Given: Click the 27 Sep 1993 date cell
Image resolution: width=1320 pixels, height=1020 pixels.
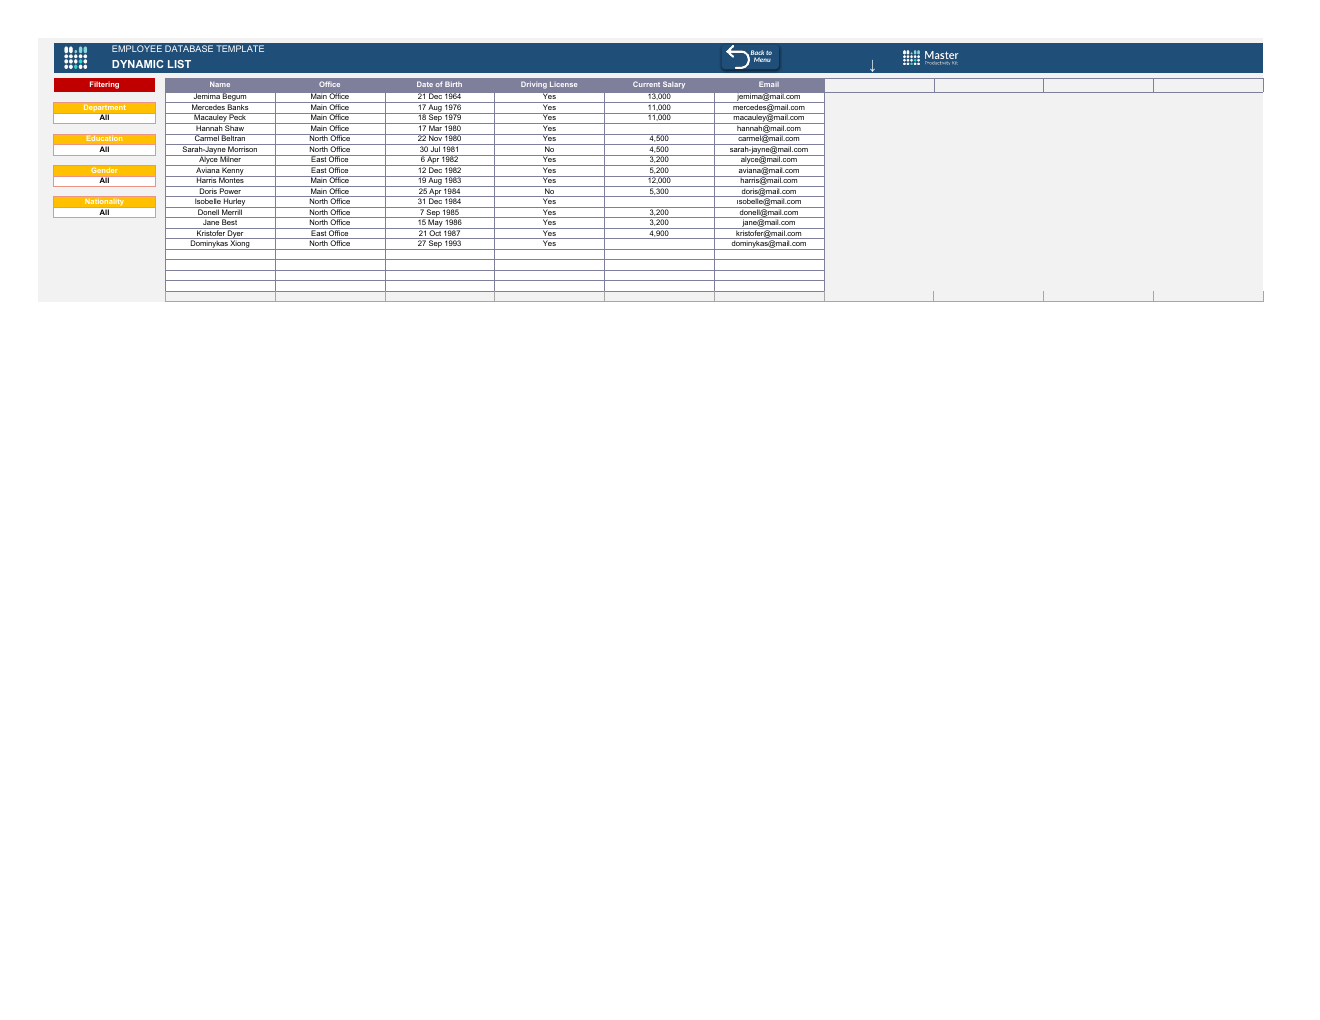Looking at the screenshot, I should pyautogui.click(x=440, y=244).
